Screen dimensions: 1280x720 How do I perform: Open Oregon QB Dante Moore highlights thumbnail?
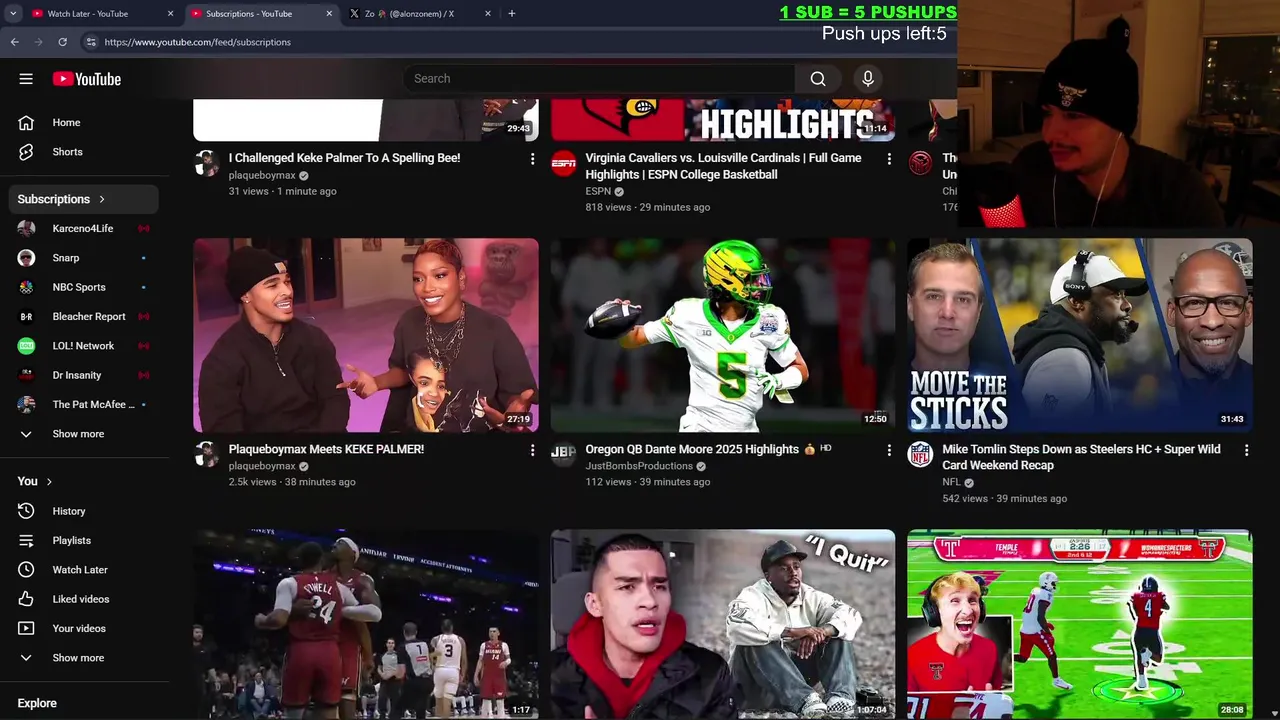click(723, 335)
